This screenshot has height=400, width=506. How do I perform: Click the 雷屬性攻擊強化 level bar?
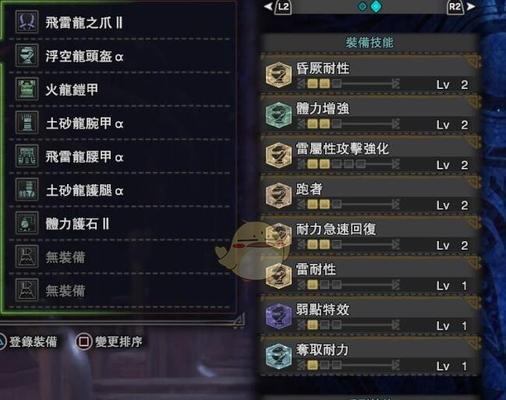pyautogui.click(x=348, y=164)
